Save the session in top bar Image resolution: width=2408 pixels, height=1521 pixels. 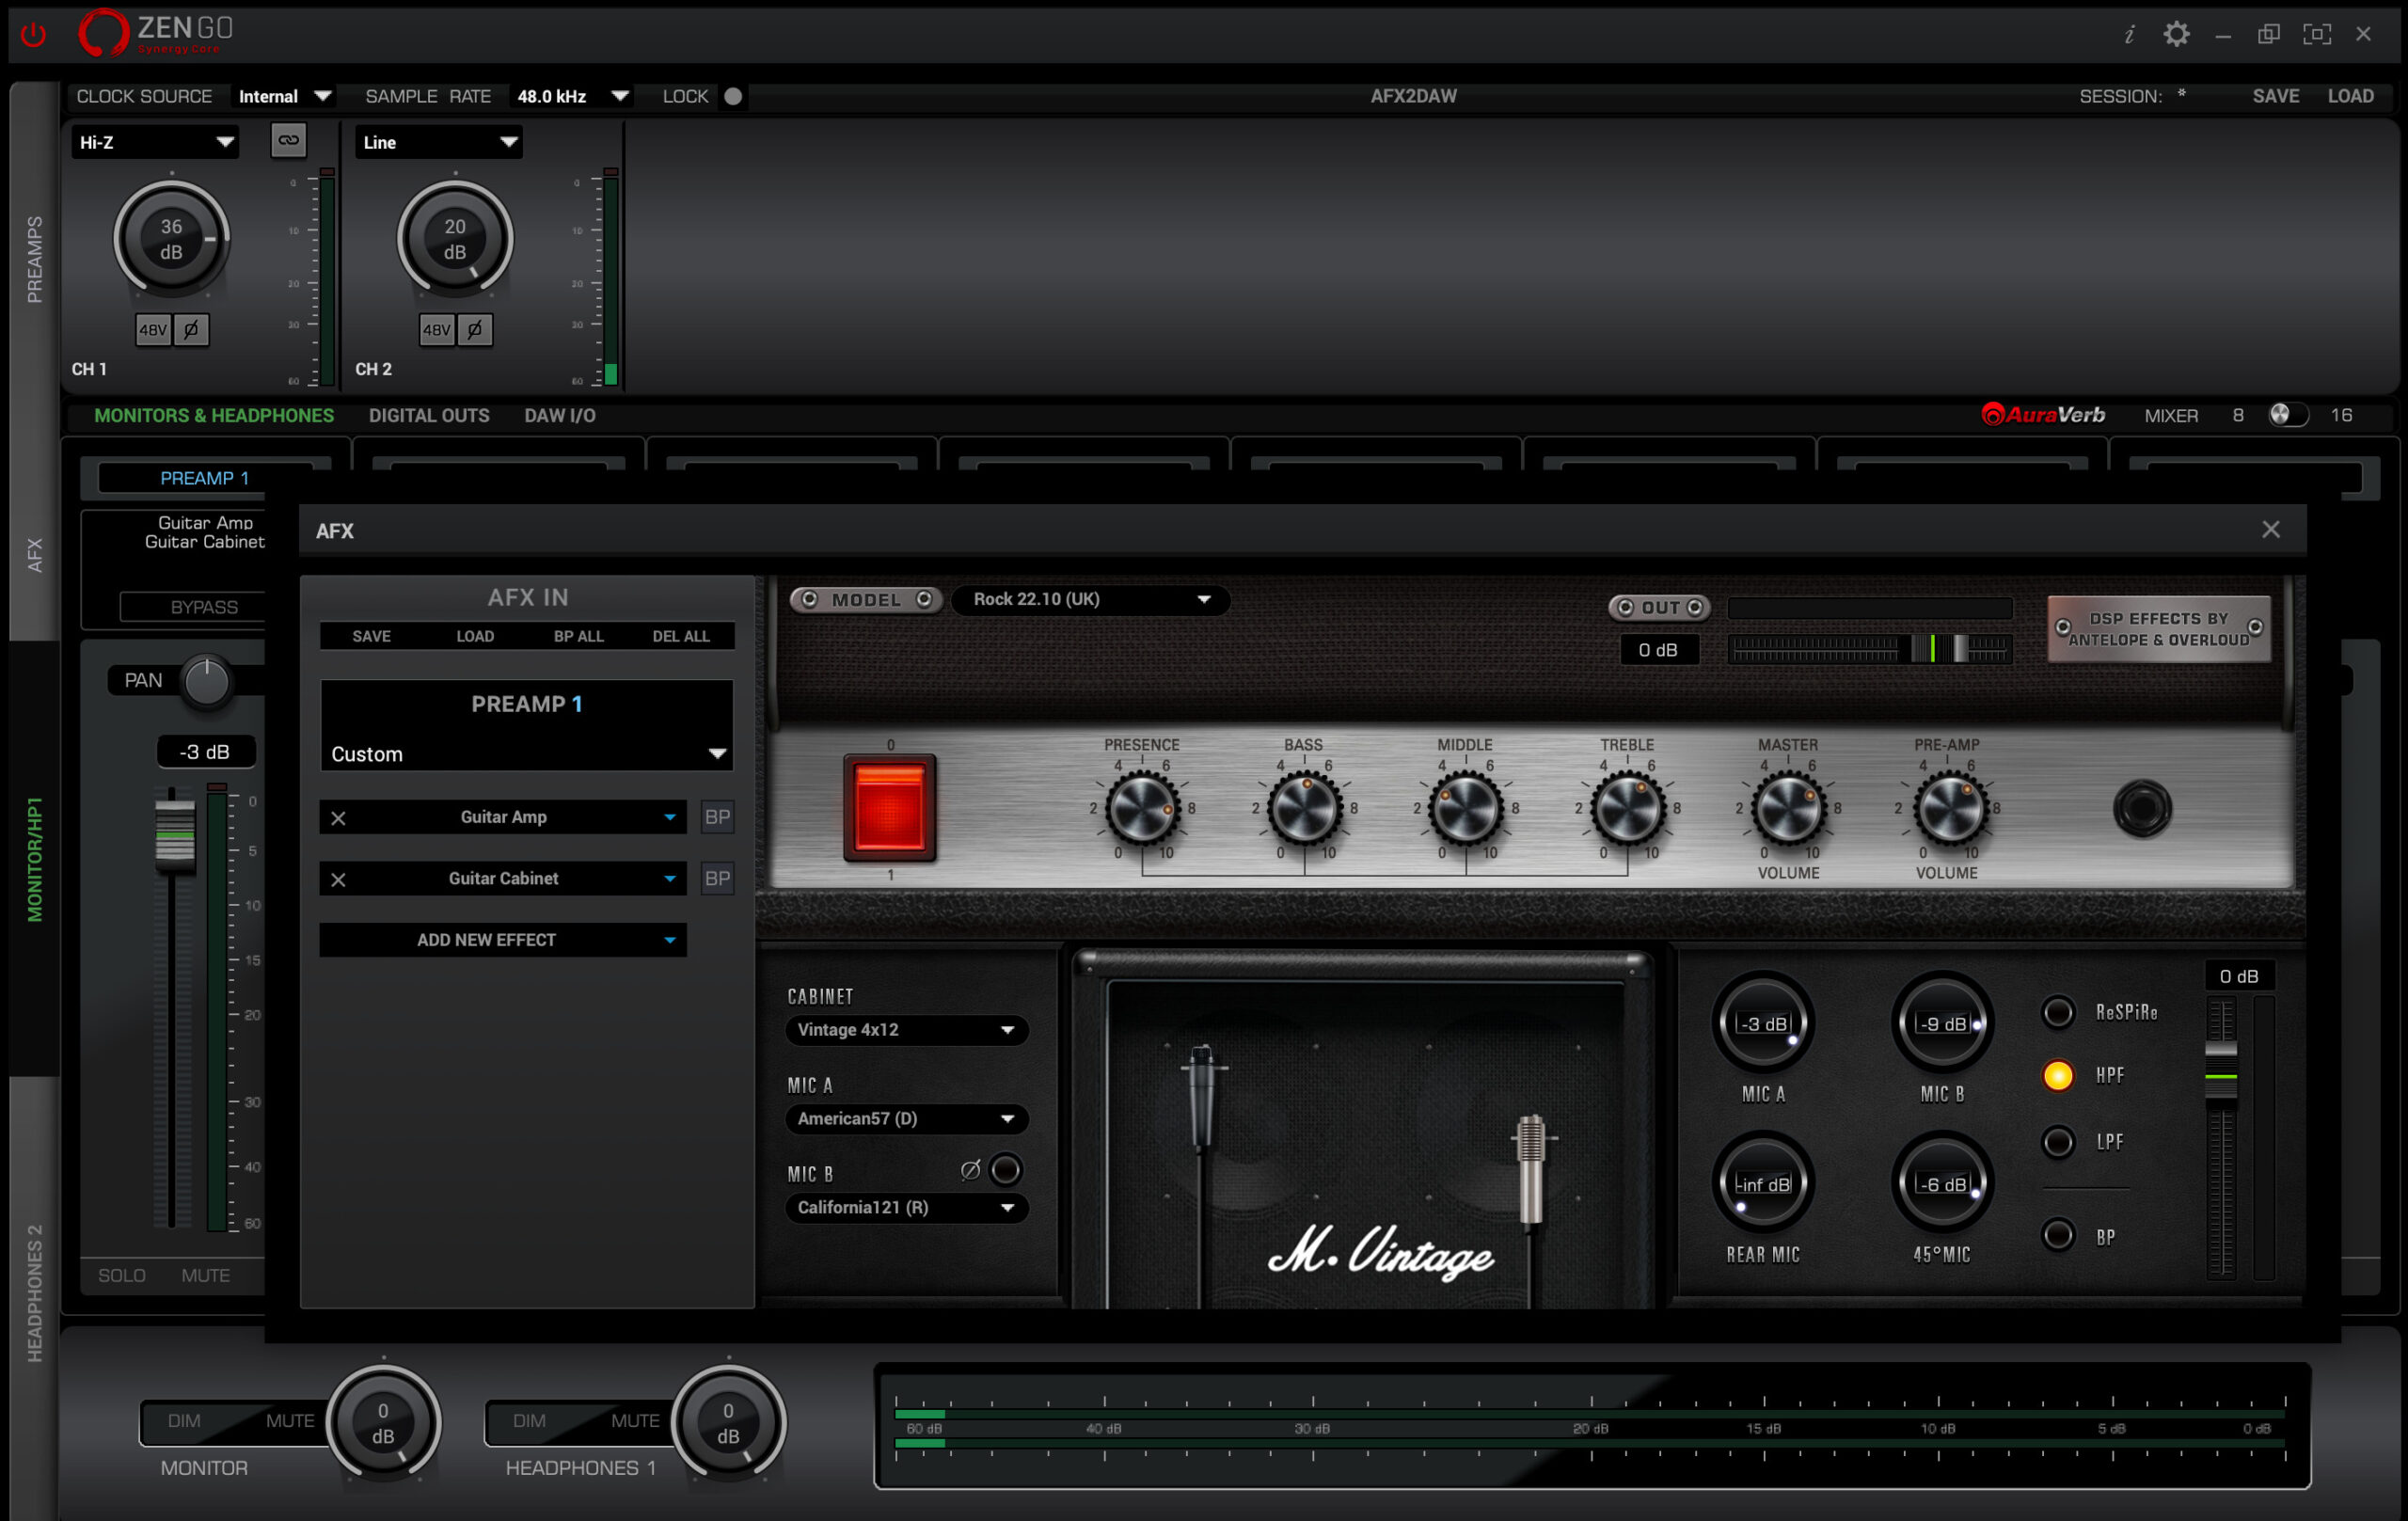(2275, 96)
